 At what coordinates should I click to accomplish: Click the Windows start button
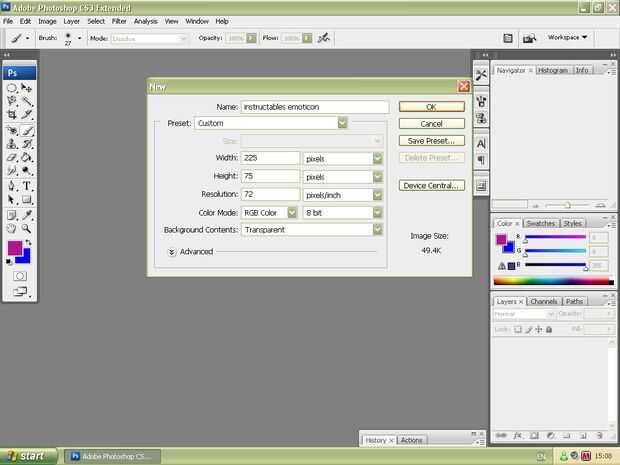coord(28,456)
